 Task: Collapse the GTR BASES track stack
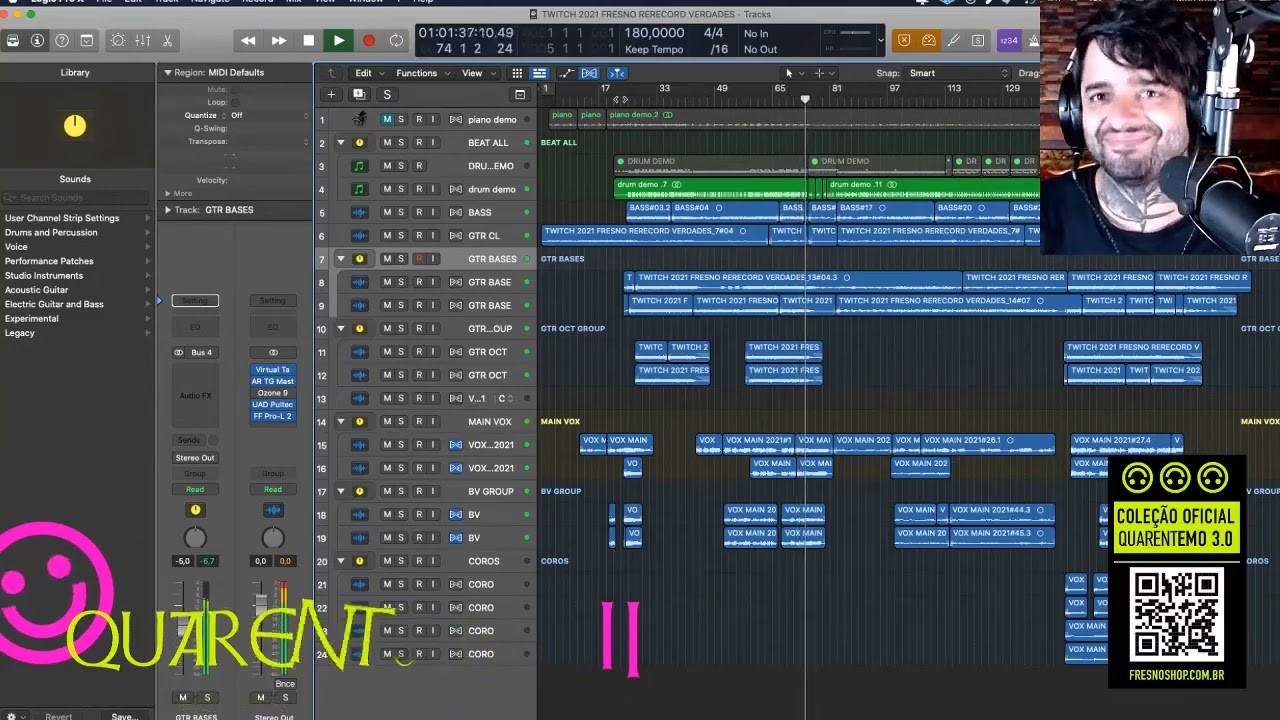pyautogui.click(x=341, y=259)
